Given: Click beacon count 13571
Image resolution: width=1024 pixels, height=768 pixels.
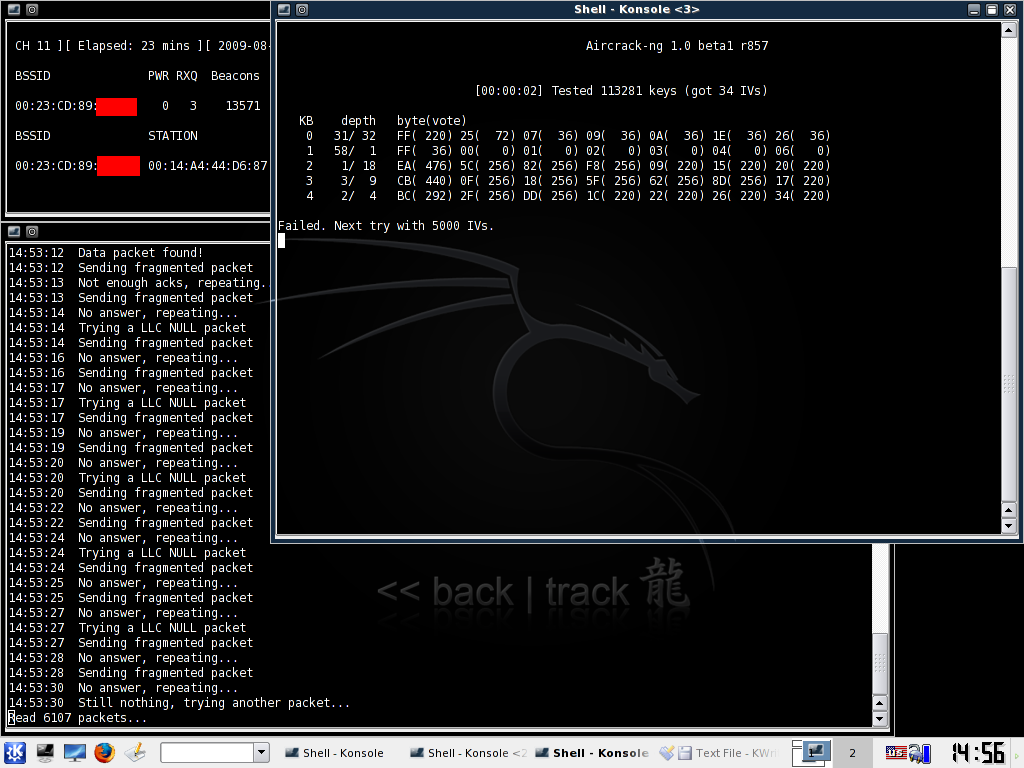Looking at the screenshot, I should tap(243, 106).
